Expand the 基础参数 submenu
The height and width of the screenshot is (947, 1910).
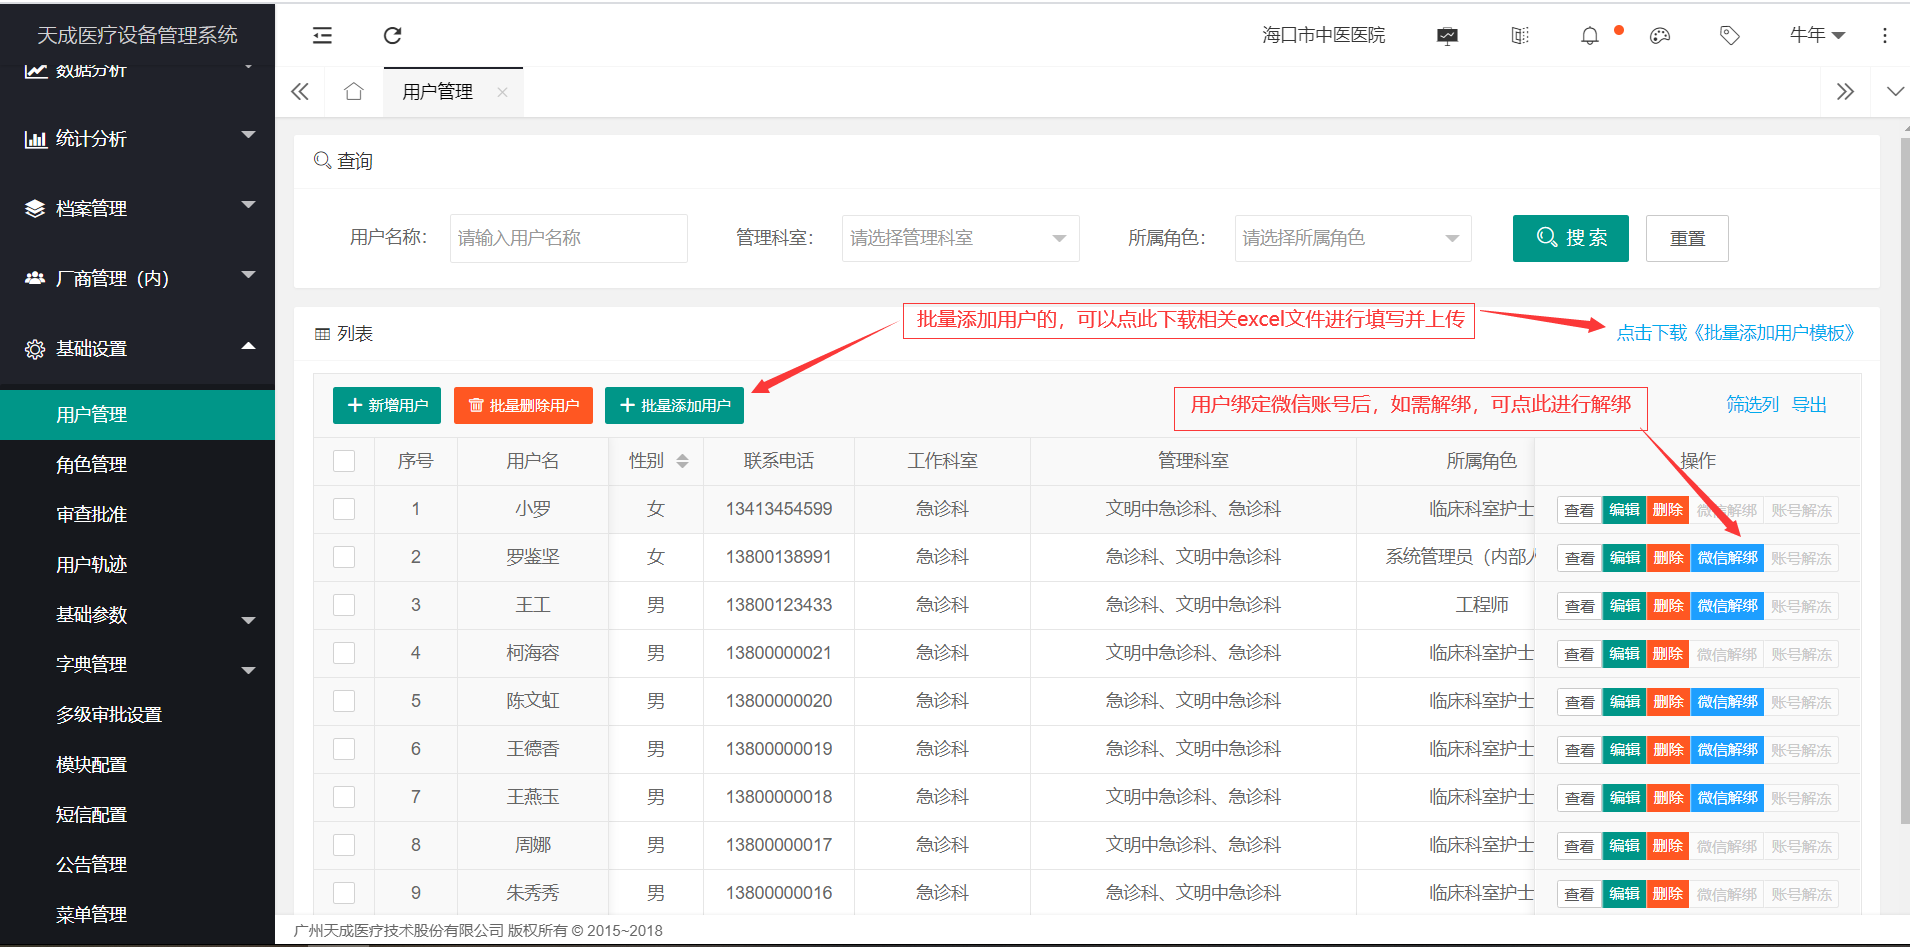pyautogui.click(x=249, y=620)
